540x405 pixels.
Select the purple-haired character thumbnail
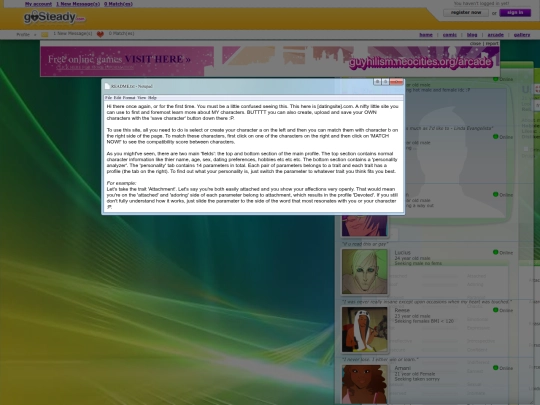pyautogui.click(x=364, y=226)
